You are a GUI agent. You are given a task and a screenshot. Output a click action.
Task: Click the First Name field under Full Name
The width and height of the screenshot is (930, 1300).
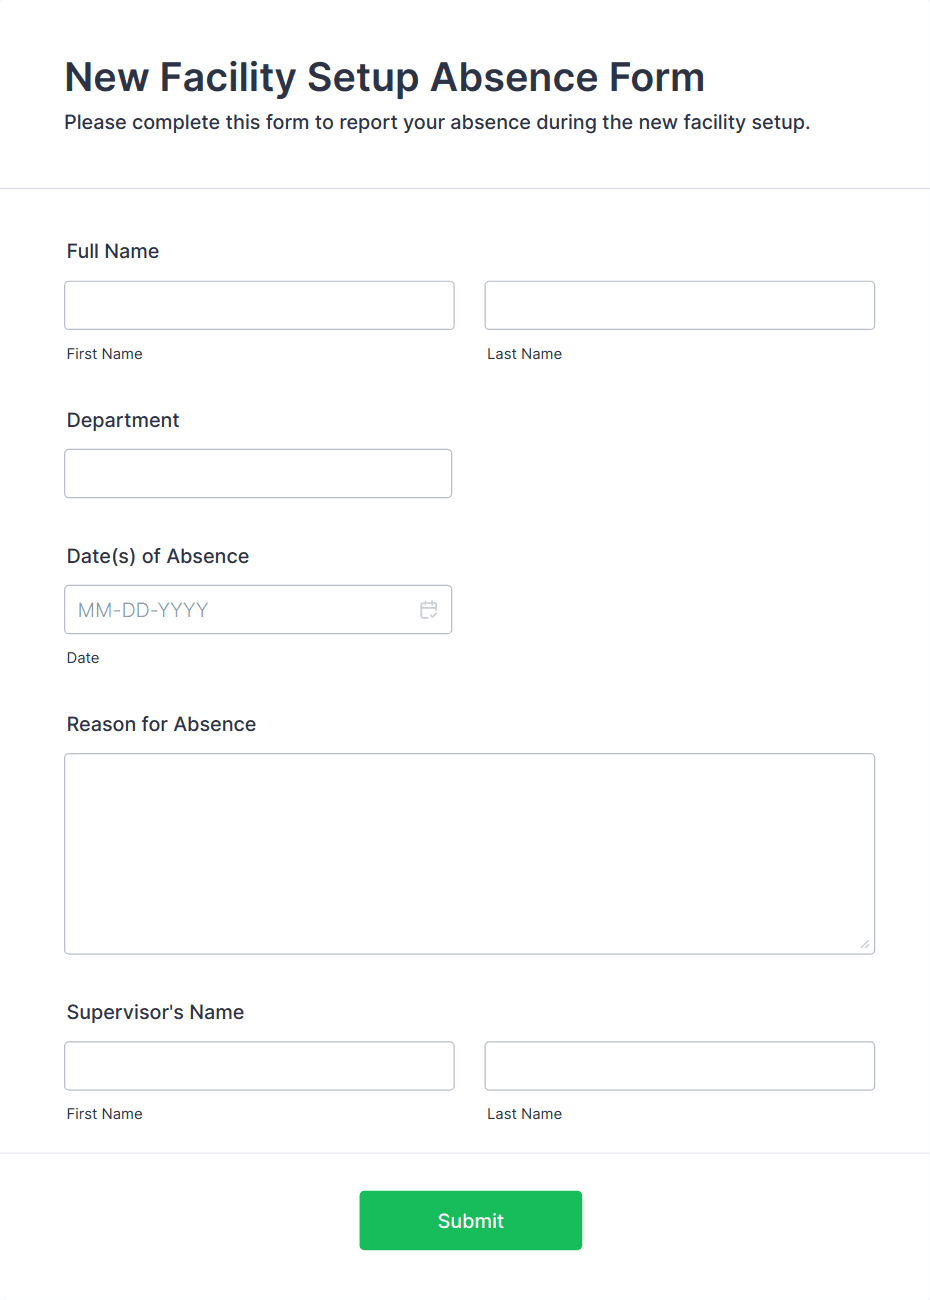point(259,305)
